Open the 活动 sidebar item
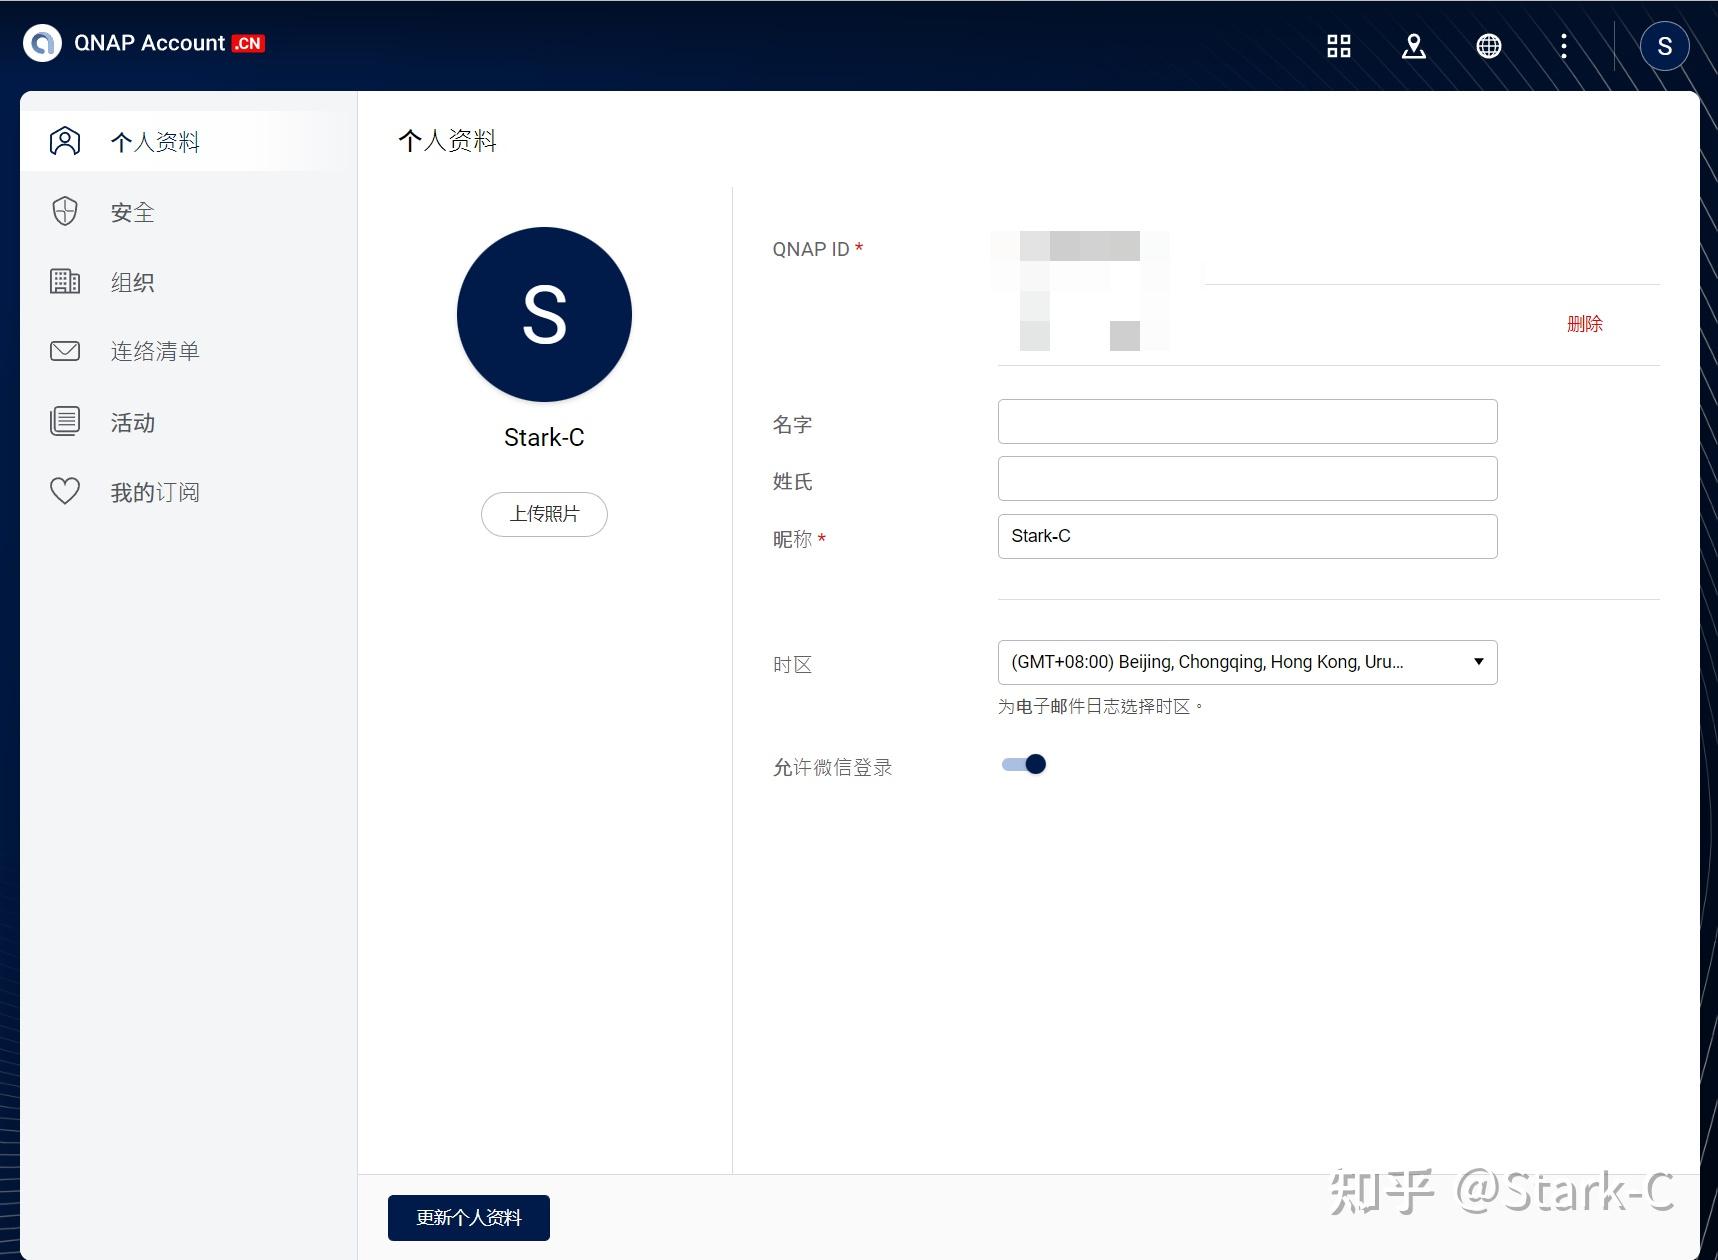Screen dimensions: 1718x1260 (x=131, y=422)
